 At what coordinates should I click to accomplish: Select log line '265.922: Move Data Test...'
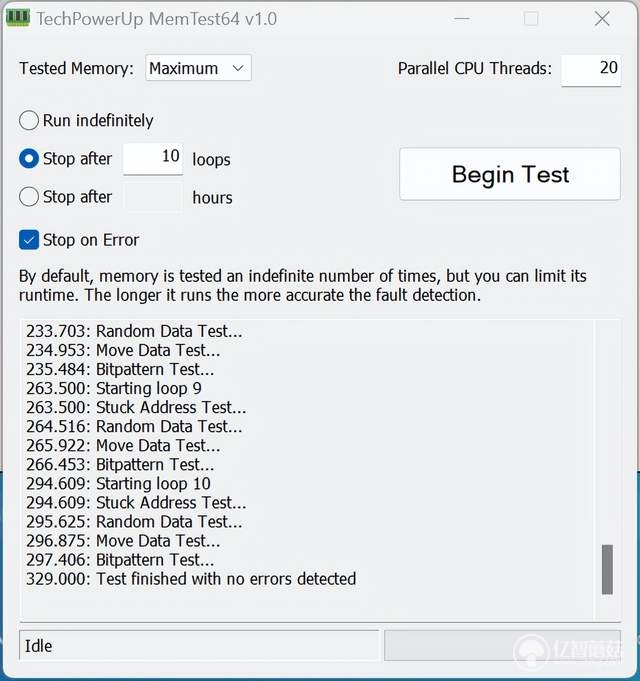click(x=123, y=446)
